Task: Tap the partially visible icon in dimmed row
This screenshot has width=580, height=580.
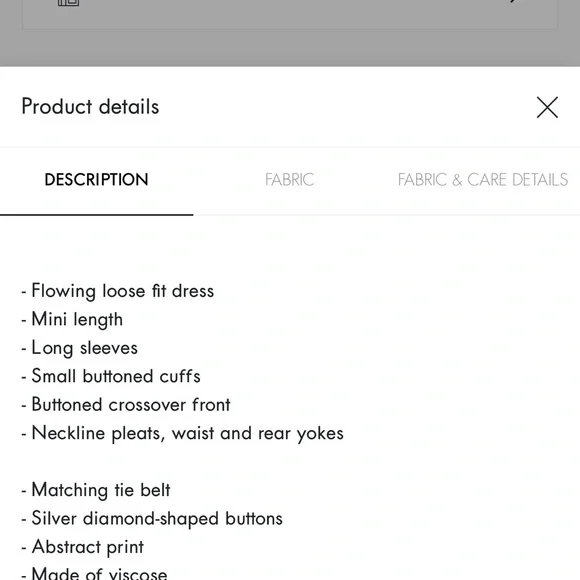Action: coord(68,3)
